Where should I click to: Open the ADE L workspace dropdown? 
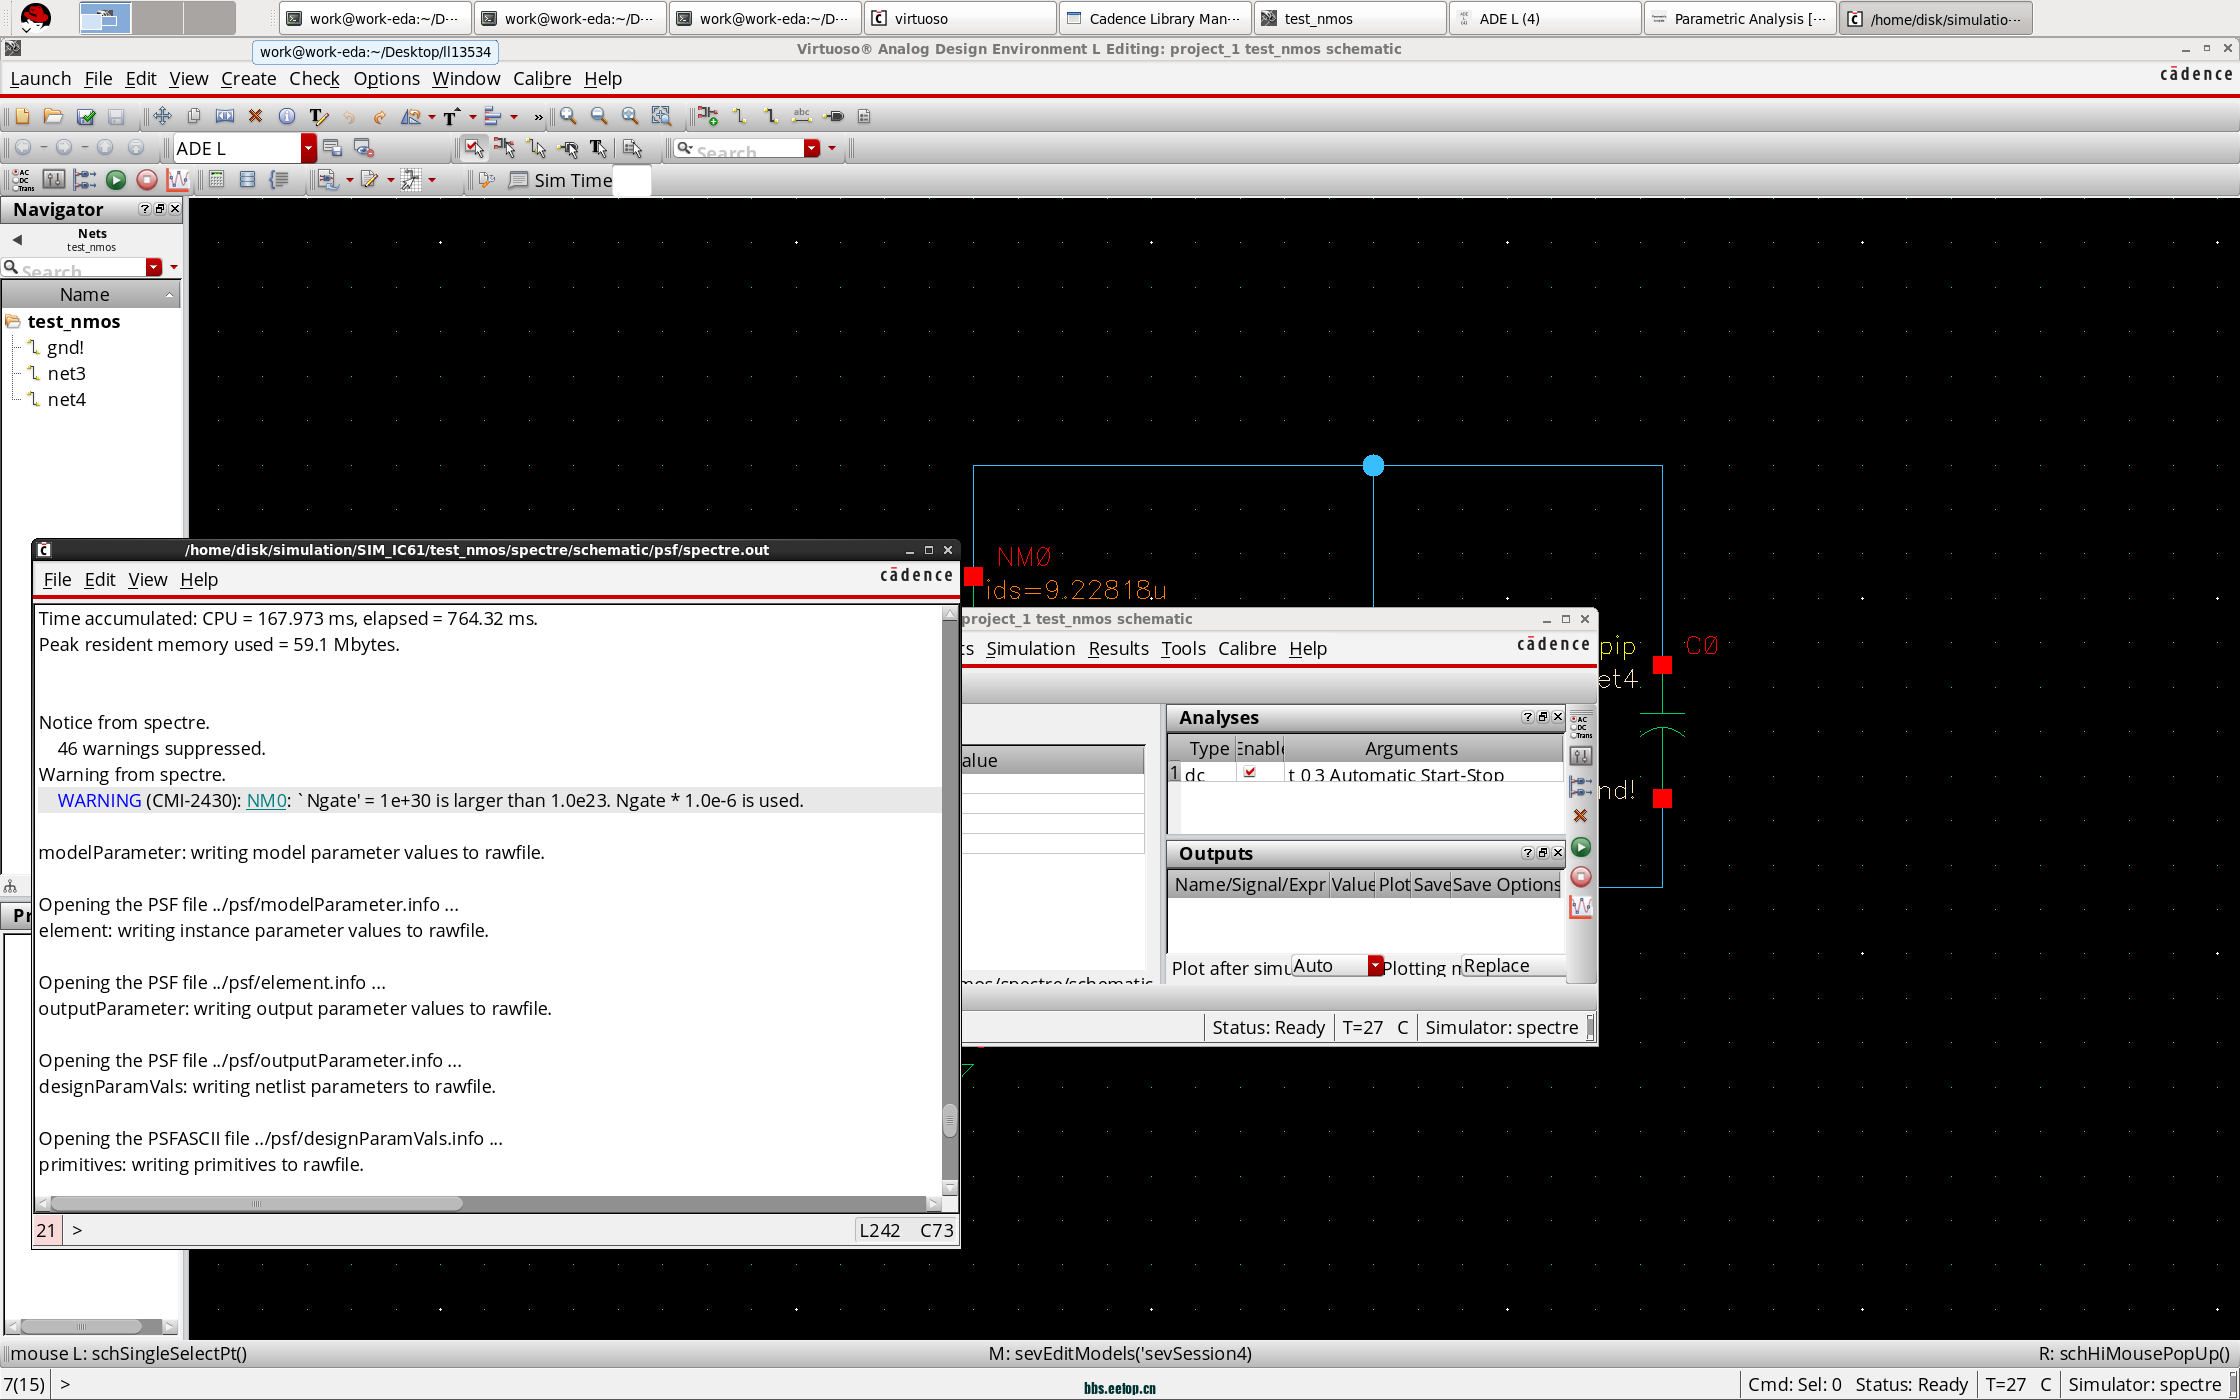[309, 149]
